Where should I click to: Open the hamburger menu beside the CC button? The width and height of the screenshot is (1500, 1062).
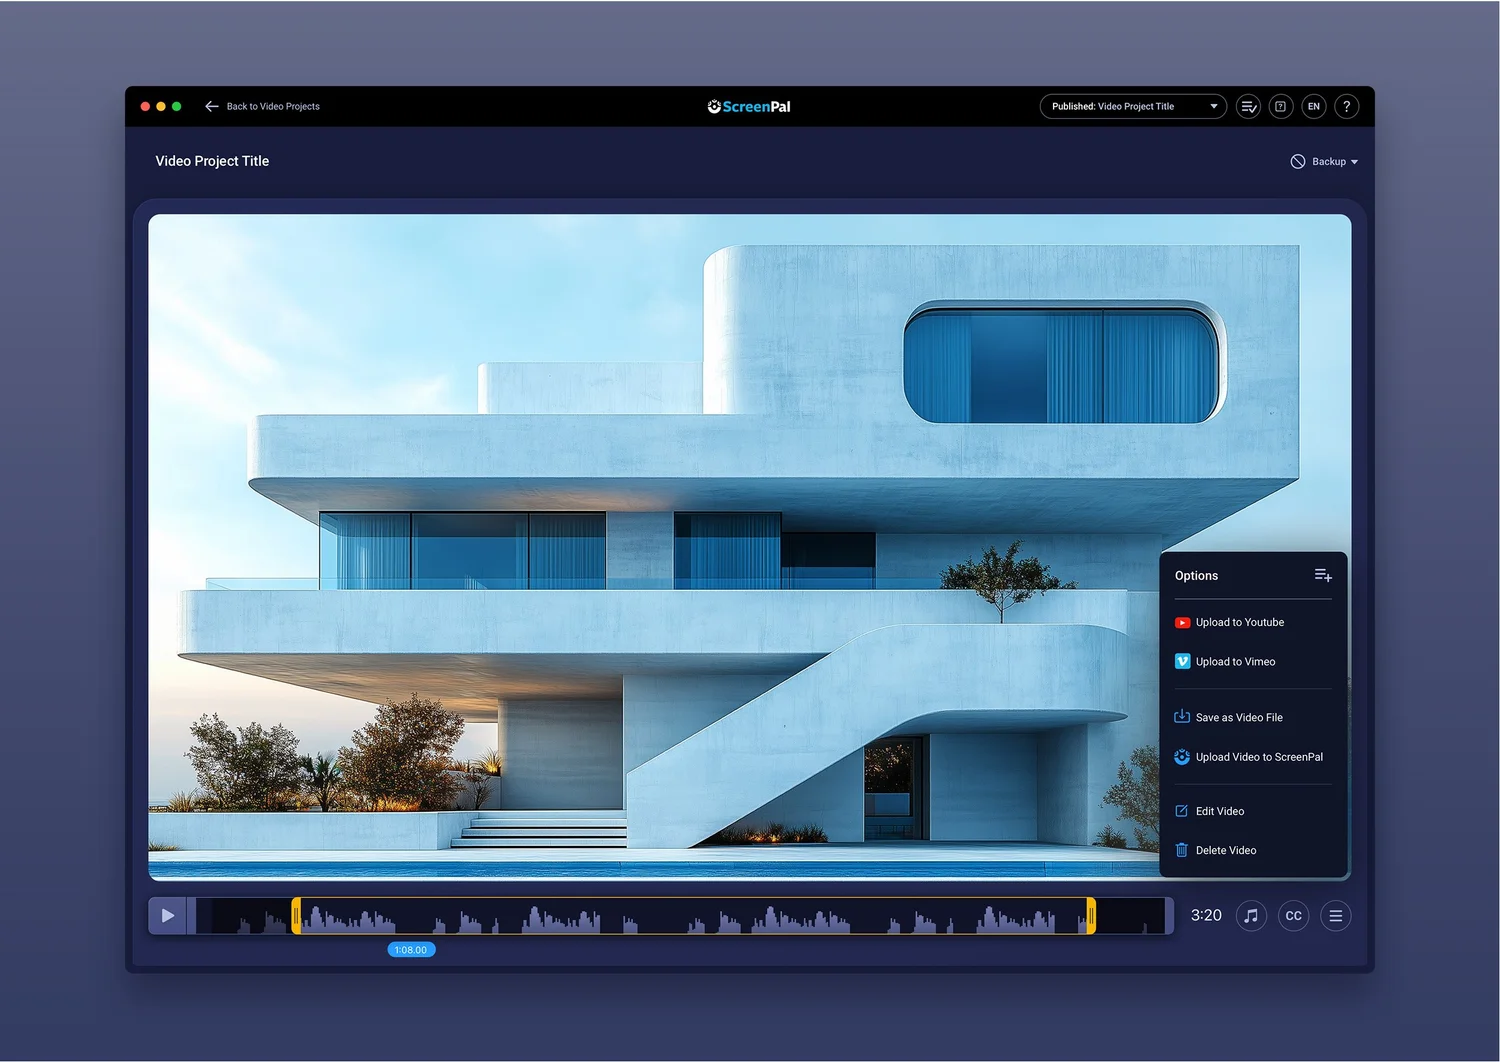pos(1336,915)
